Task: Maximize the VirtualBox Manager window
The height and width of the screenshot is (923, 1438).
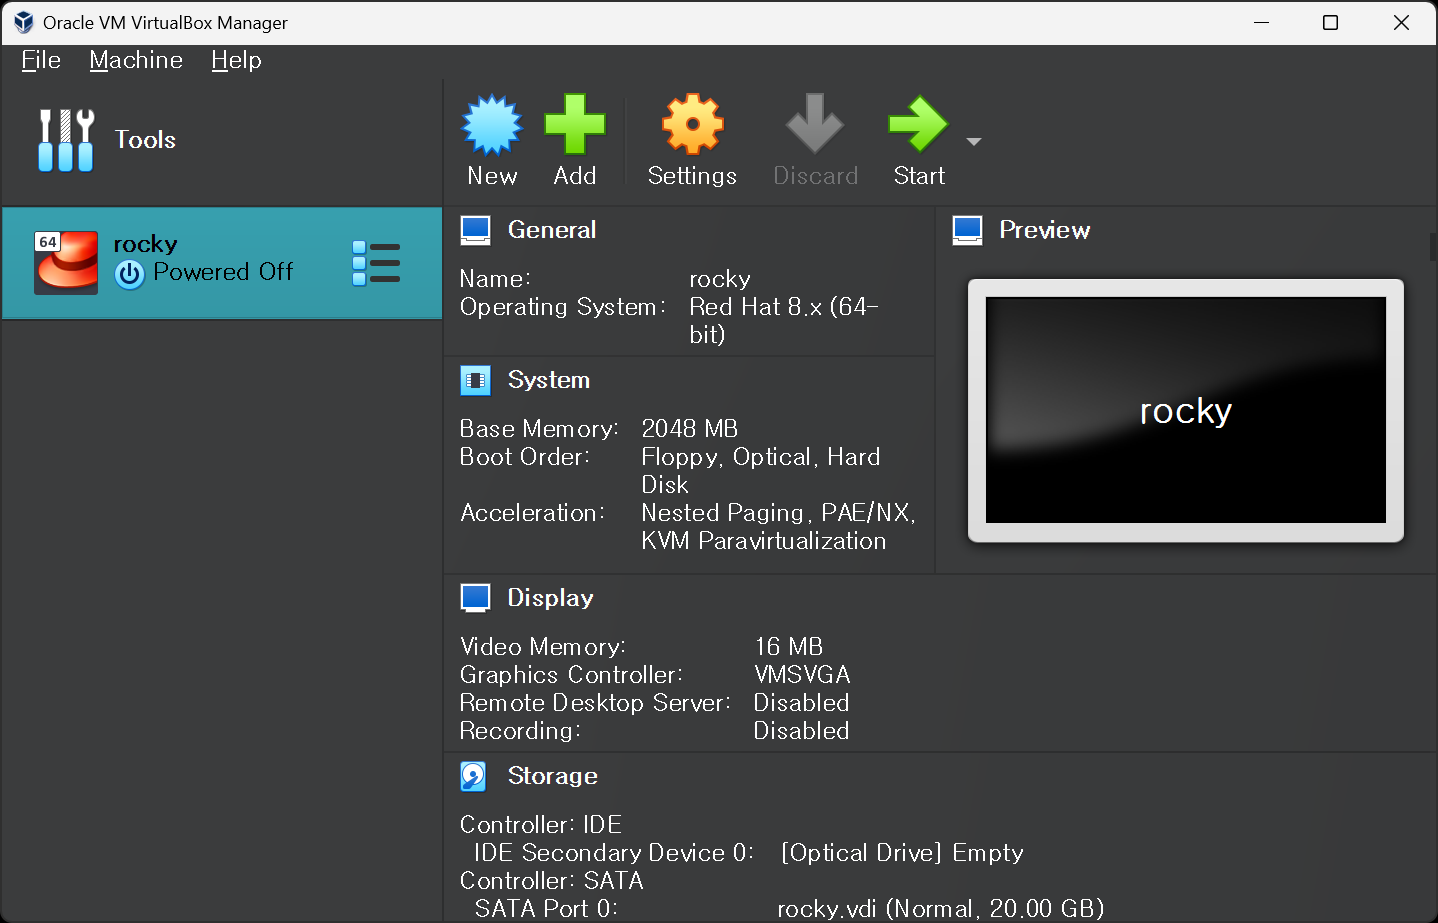Action: pos(1330,22)
